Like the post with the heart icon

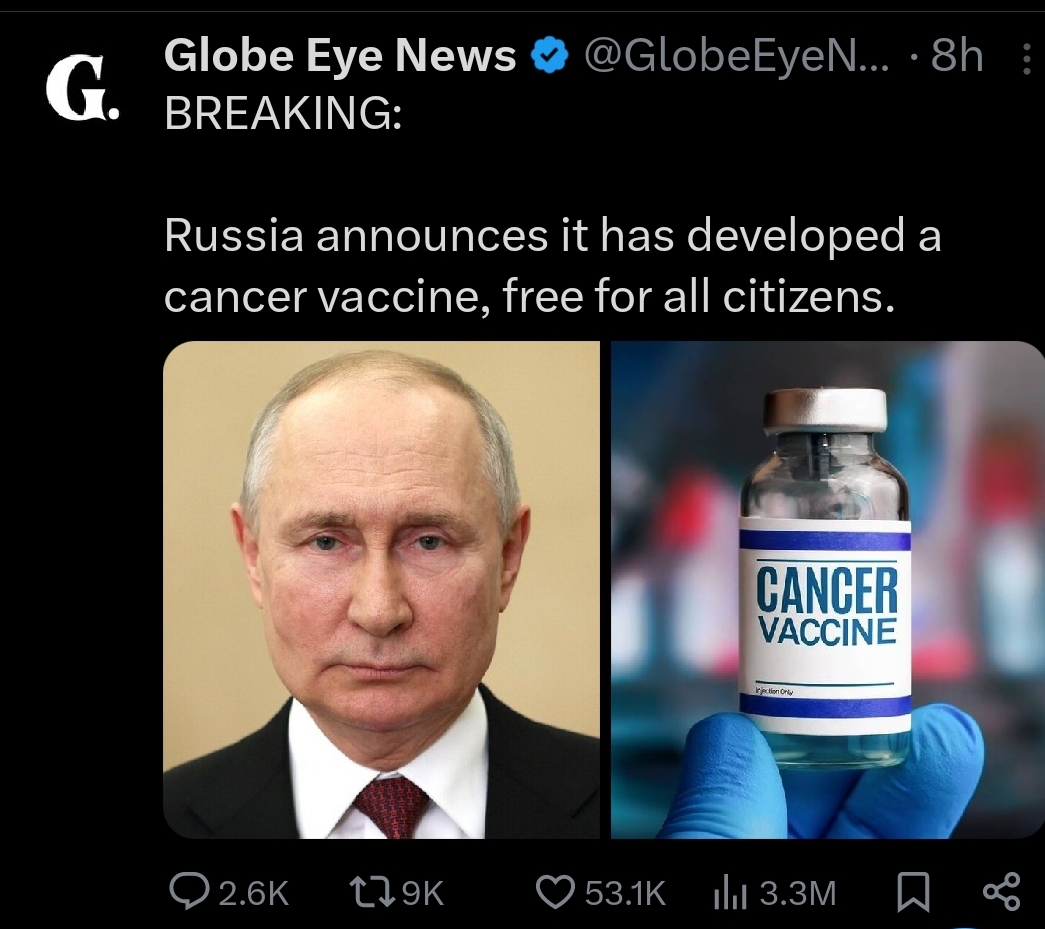tap(556, 892)
